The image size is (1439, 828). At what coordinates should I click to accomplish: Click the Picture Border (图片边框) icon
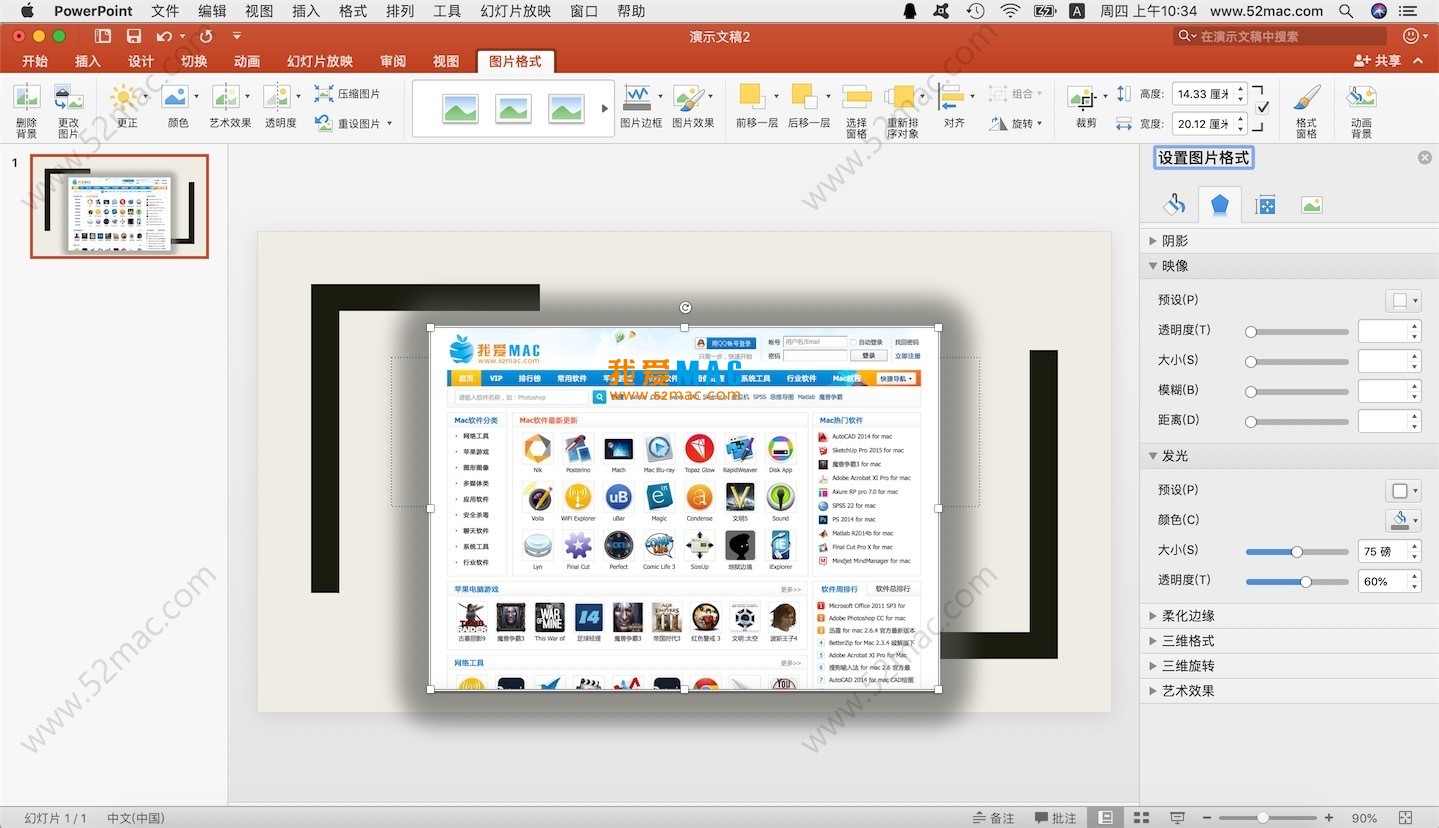coord(637,97)
